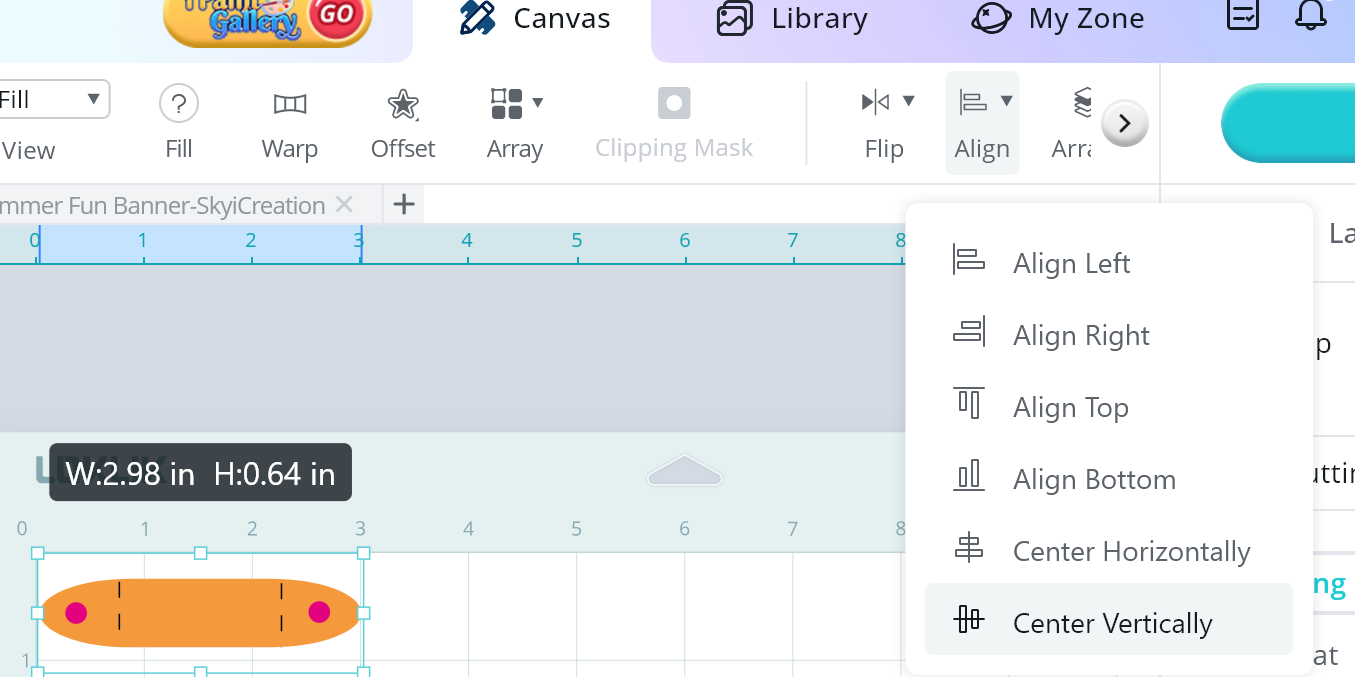Viewport: 1355px width, 677px height.
Task: Open the notifications bell
Action: click(x=1309, y=15)
